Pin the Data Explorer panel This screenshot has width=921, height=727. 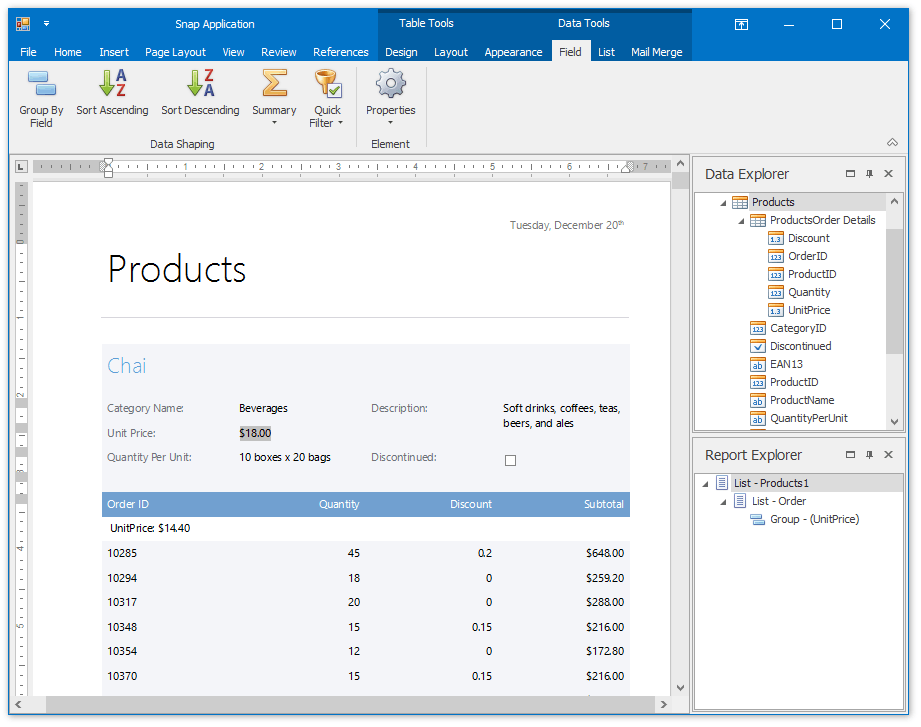click(869, 174)
